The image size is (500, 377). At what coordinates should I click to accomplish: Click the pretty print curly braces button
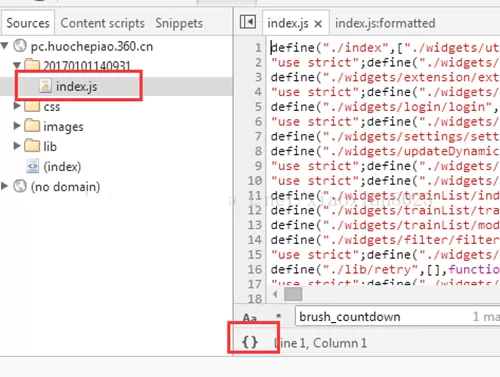(250, 342)
